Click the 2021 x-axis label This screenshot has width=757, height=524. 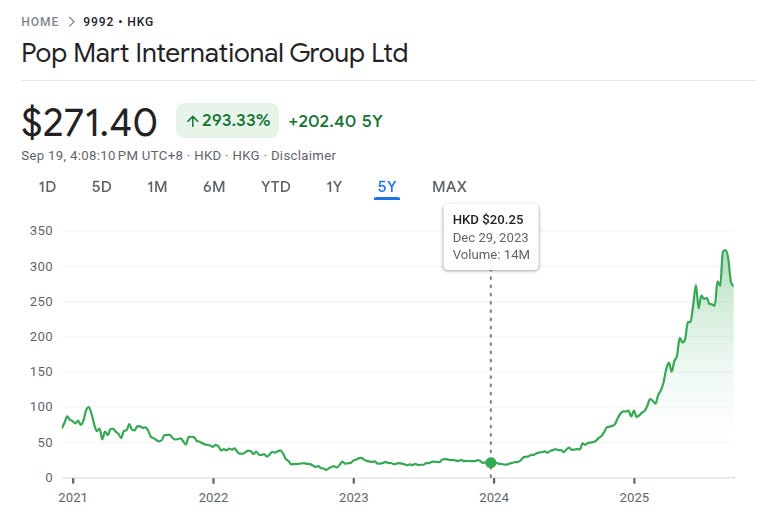(x=73, y=497)
